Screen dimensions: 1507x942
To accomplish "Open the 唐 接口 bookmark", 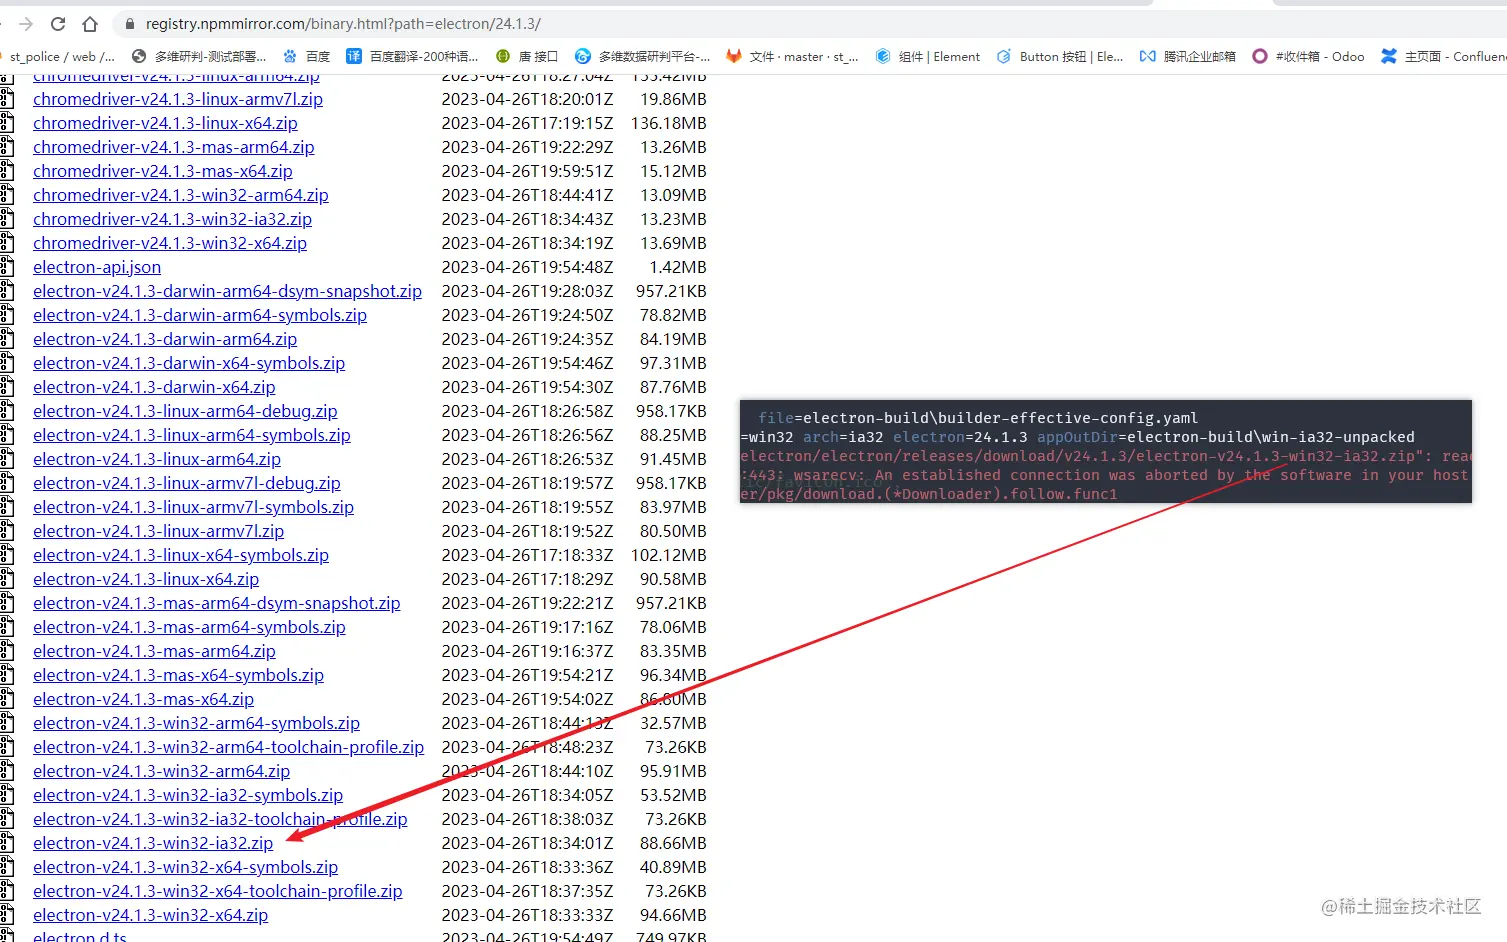I will coord(527,57).
